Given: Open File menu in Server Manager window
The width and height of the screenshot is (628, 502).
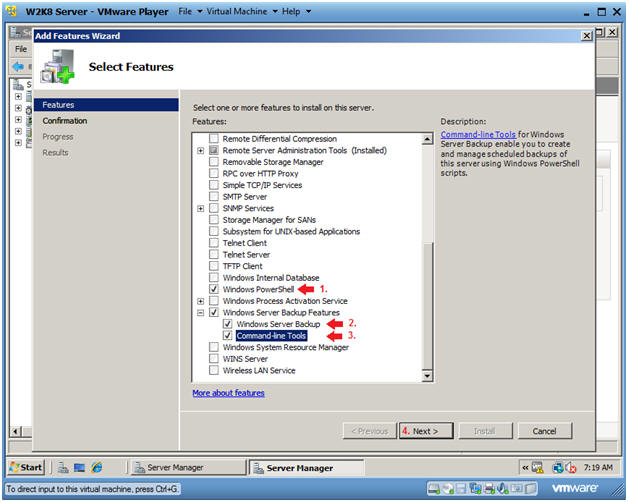Looking at the screenshot, I should 21,49.
